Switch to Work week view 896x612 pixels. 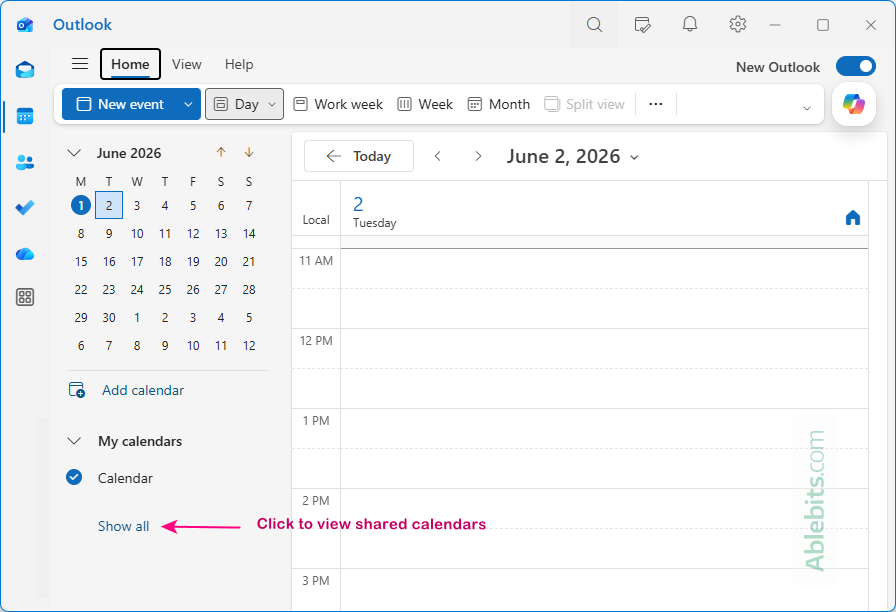338,104
